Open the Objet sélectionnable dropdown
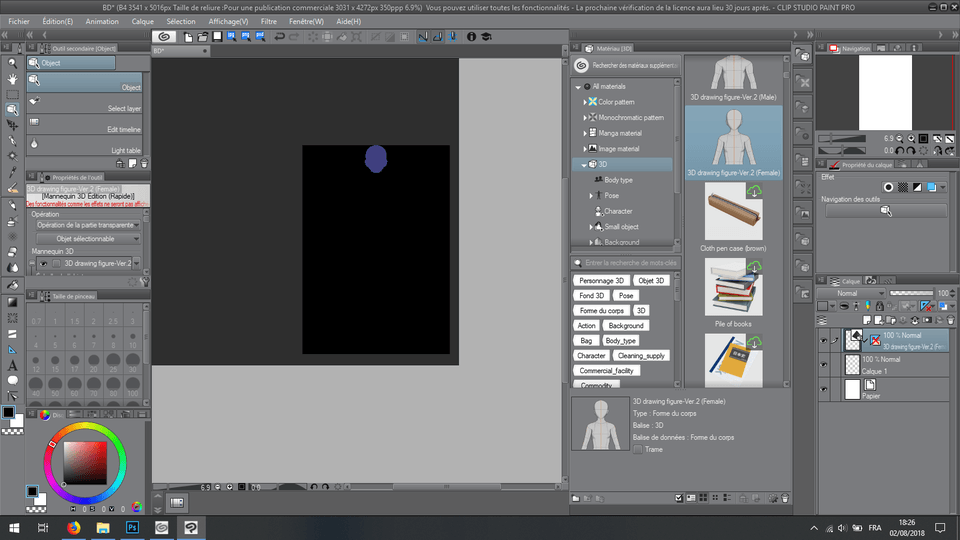The height and width of the screenshot is (540, 960). tap(88, 239)
